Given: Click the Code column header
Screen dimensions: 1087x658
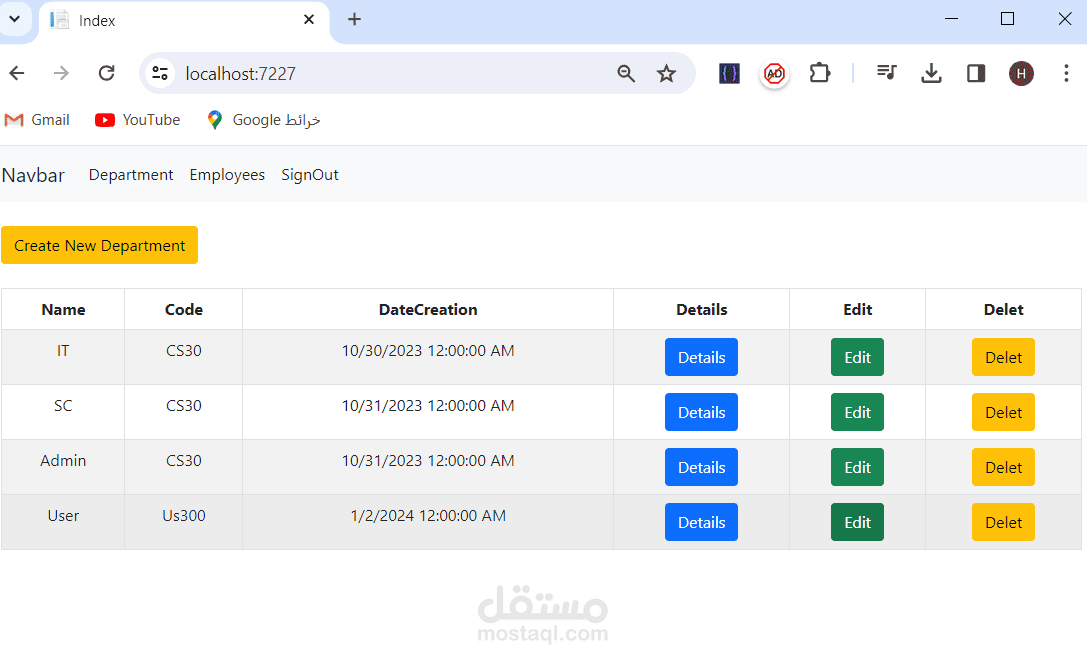Looking at the screenshot, I should coord(184,310).
